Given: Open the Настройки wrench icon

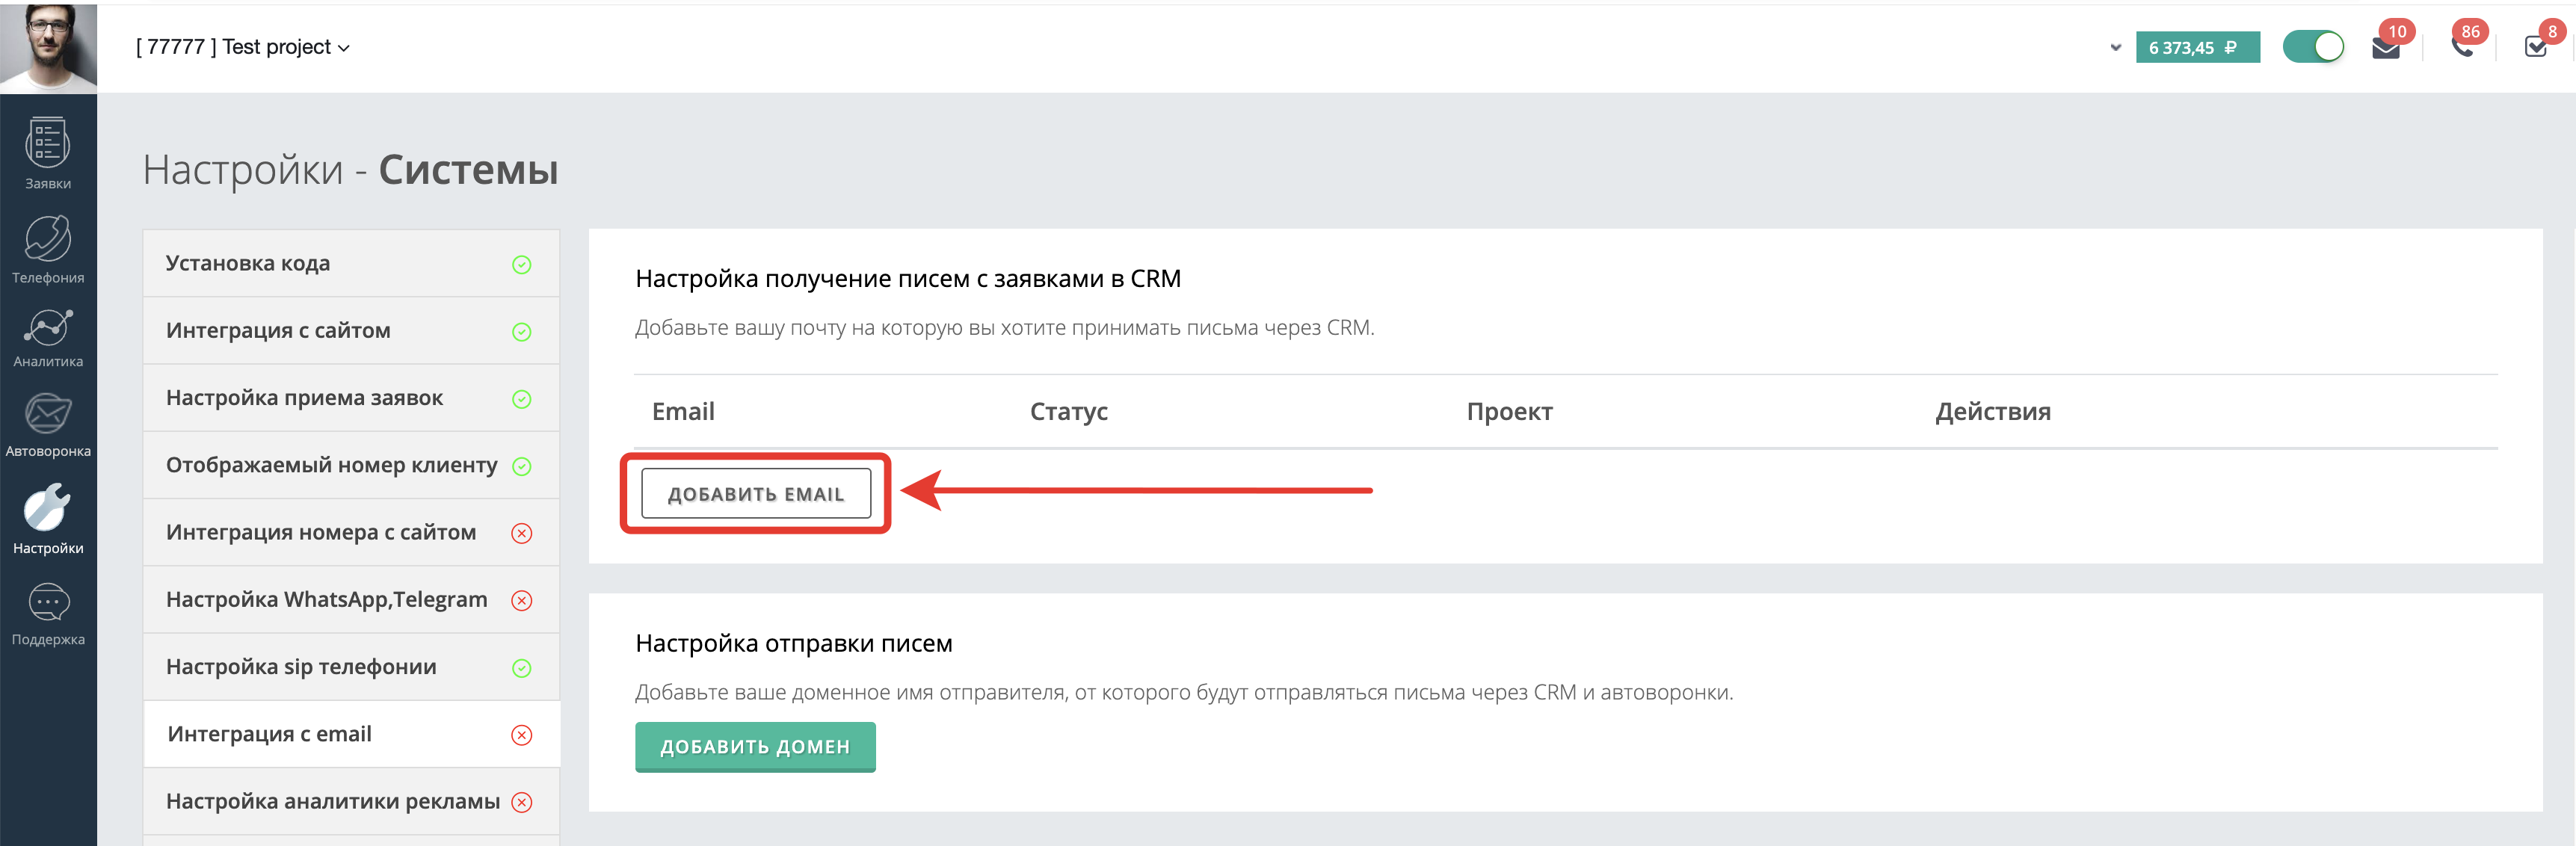Looking at the screenshot, I should click(x=48, y=506).
